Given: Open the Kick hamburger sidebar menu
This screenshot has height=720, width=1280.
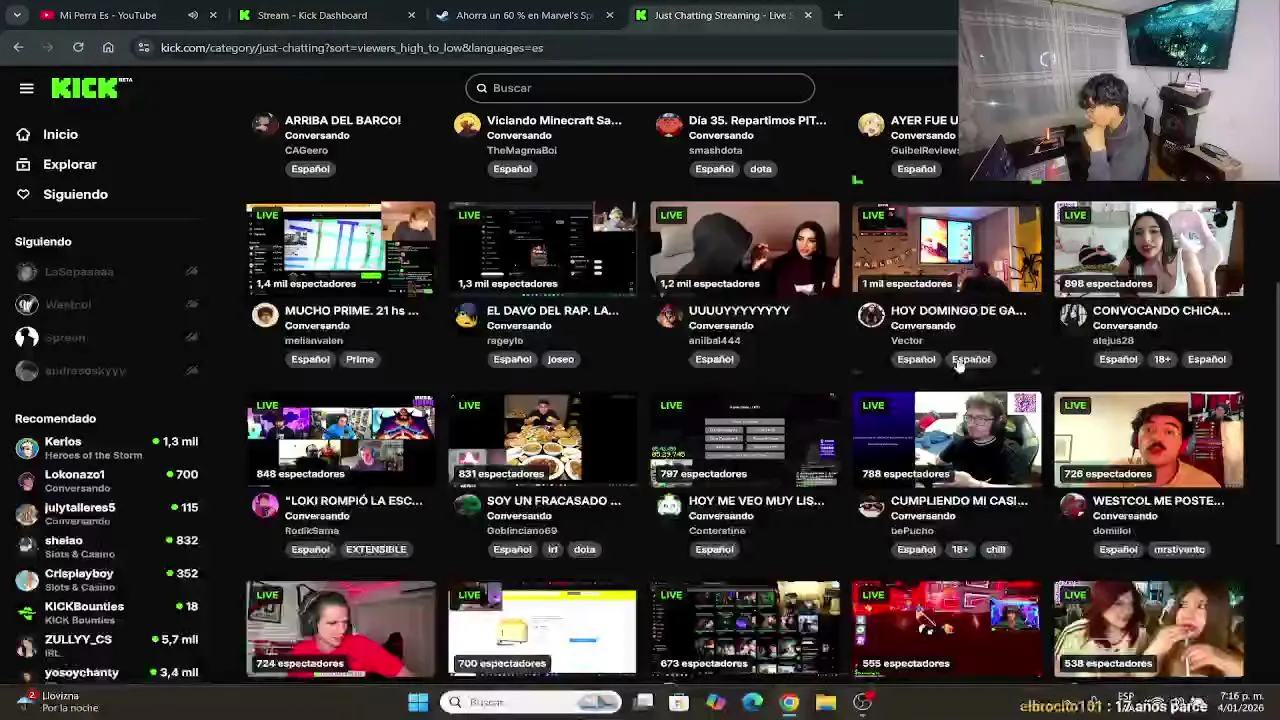Looking at the screenshot, I should 27,88.
